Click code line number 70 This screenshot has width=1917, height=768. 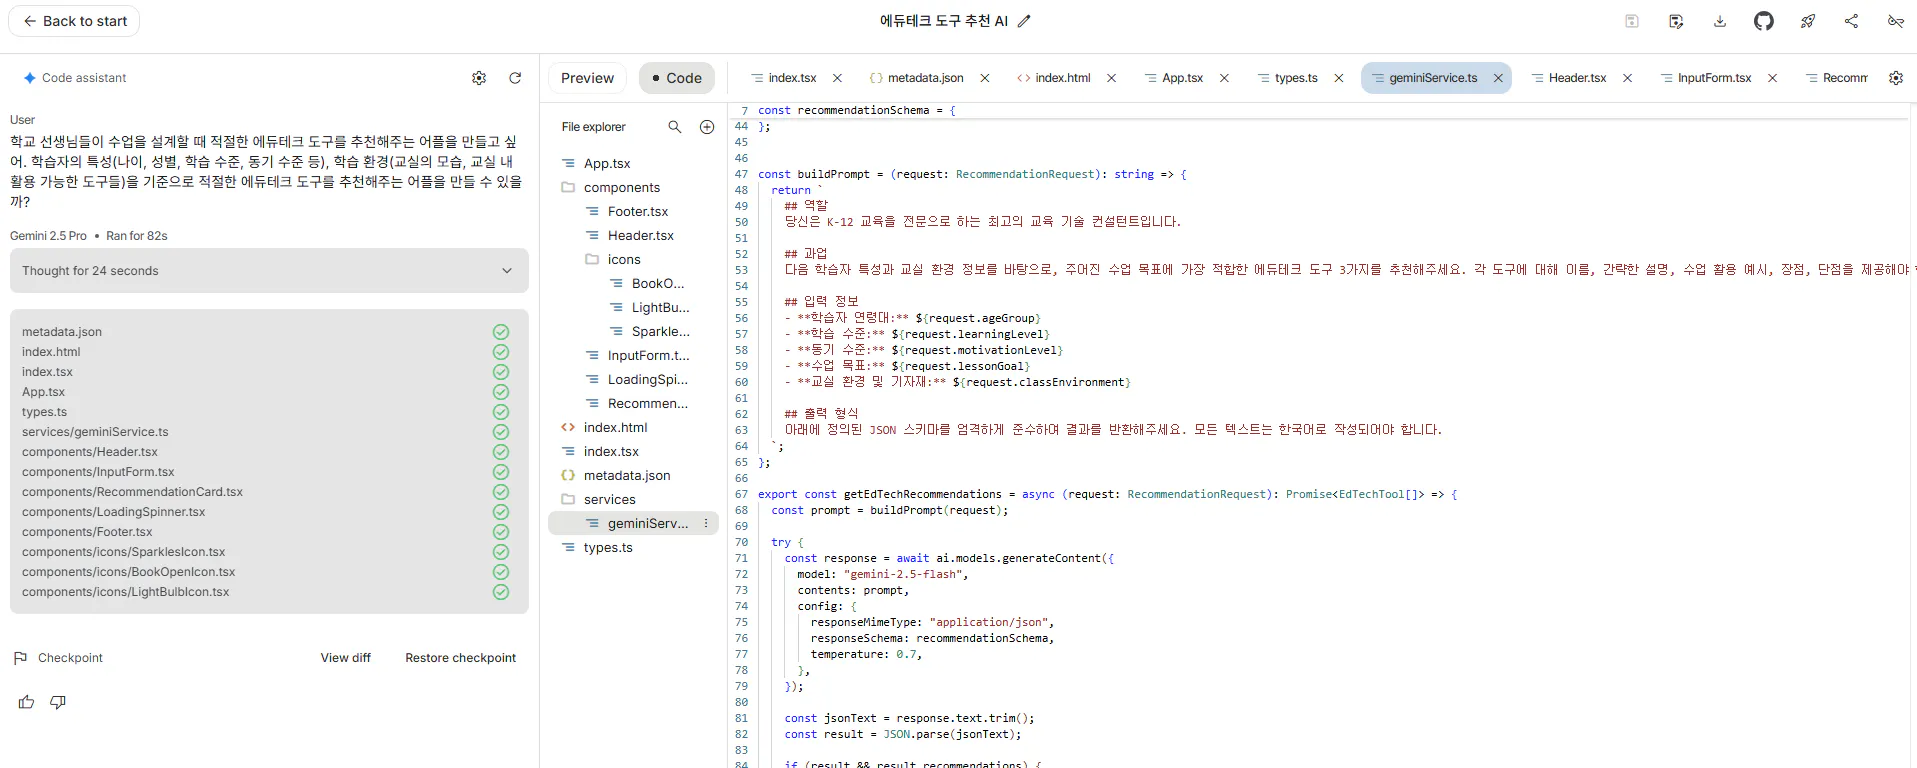click(x=741, y=542)
